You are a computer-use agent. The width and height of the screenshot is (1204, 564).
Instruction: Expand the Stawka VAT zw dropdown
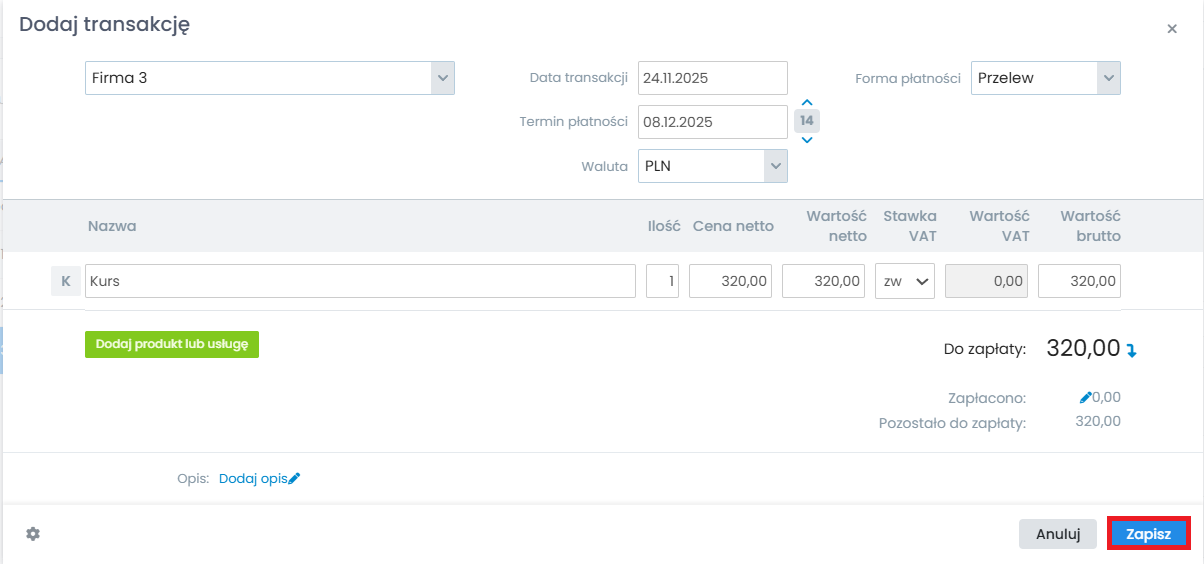tap(904, 282)
